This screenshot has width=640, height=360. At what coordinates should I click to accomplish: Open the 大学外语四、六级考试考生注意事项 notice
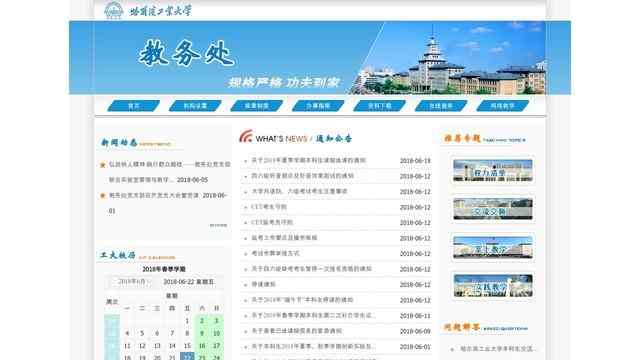299,191
